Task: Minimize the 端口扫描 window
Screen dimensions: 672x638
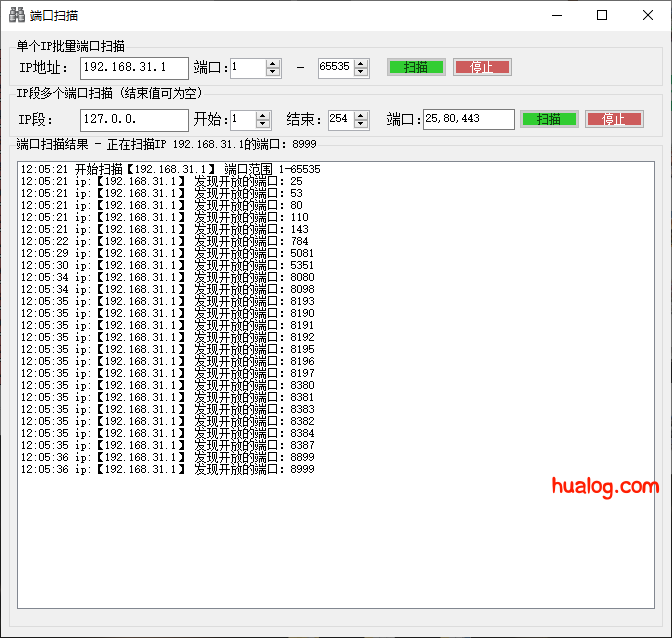Action: (556, 15)
